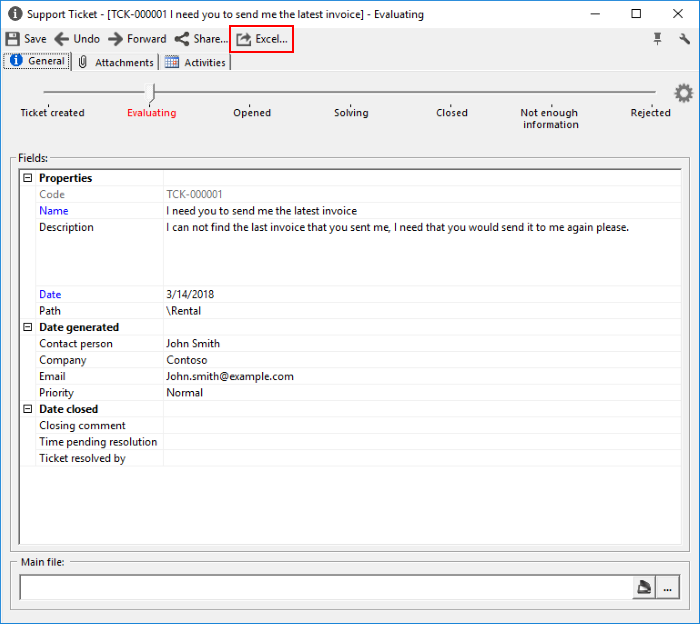
Task: Click the Undo button label
Action: pyautogui.click(x=87, y=39)
